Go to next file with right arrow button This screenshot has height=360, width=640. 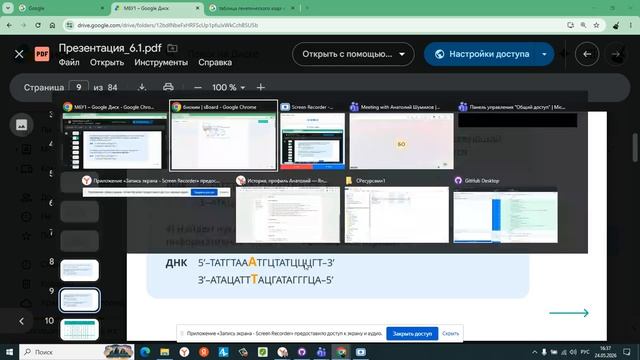pyautogui.click(x=616, y=54)
